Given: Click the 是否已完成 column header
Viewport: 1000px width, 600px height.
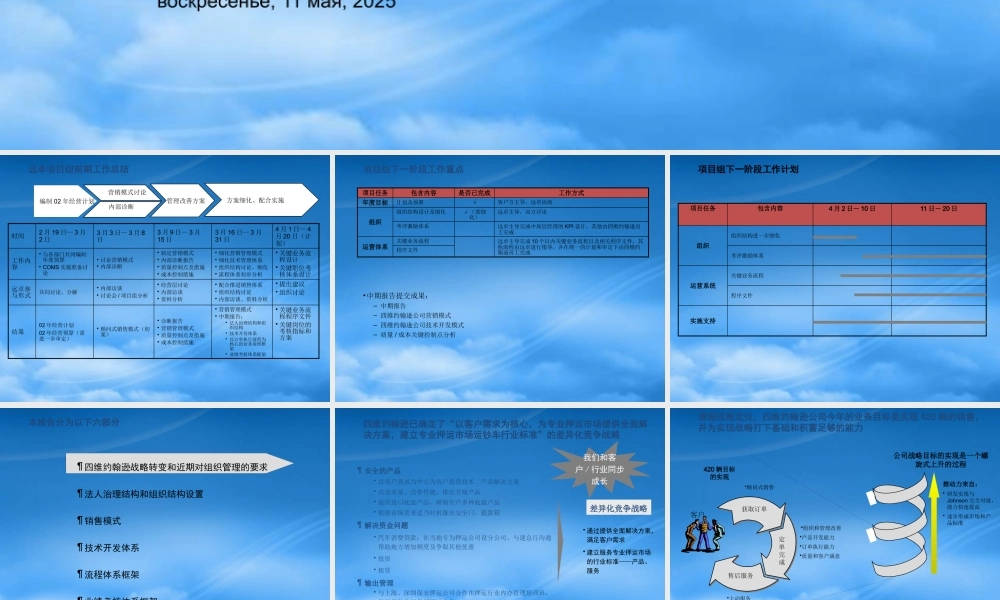Looking at the screenshot, I should point(474,193).
